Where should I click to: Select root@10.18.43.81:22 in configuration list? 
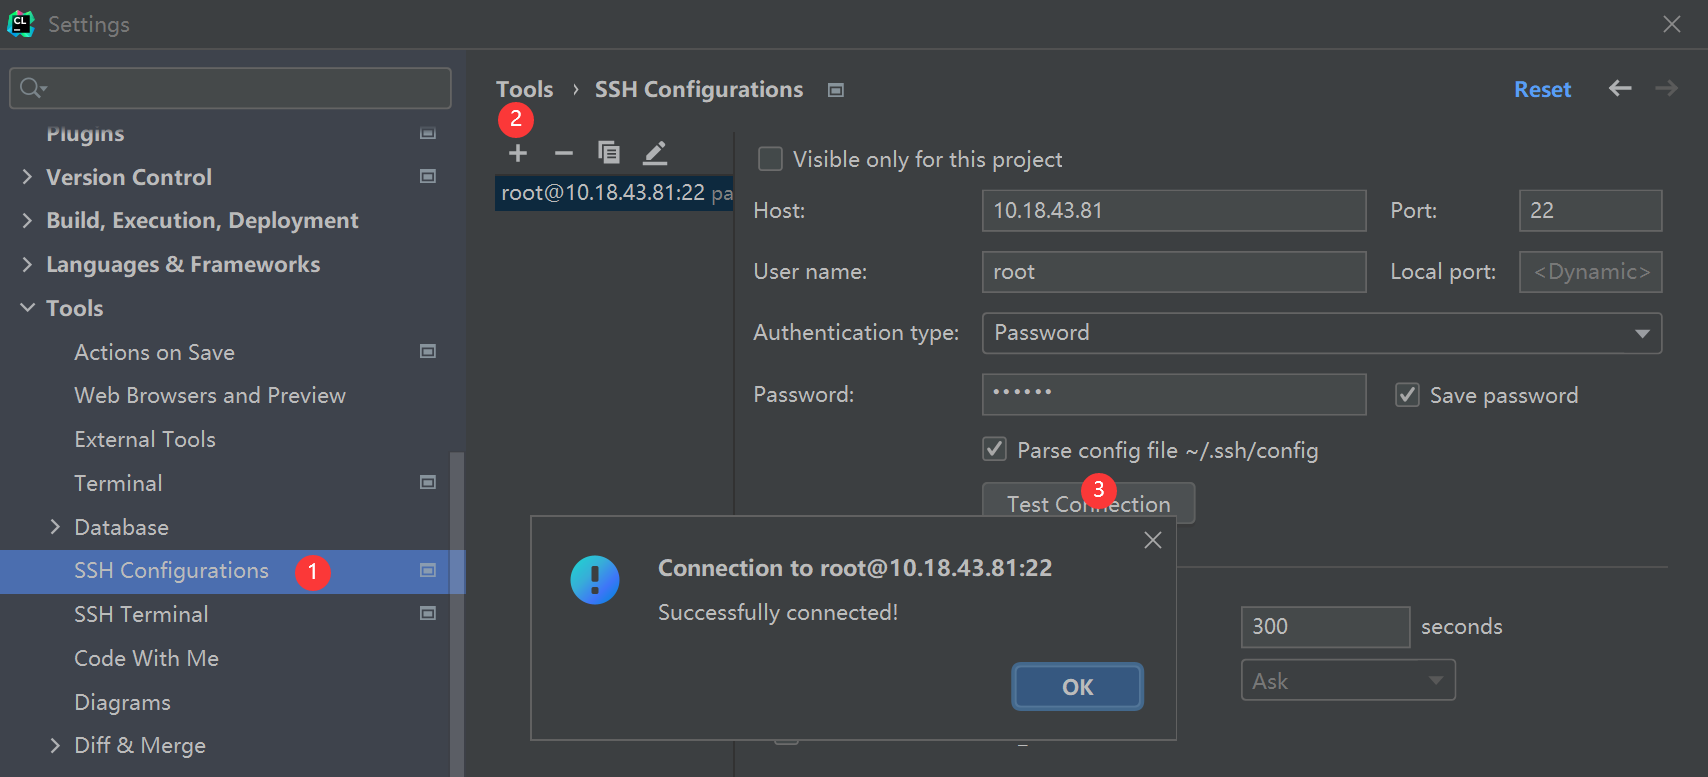click(x=614, y=193)
